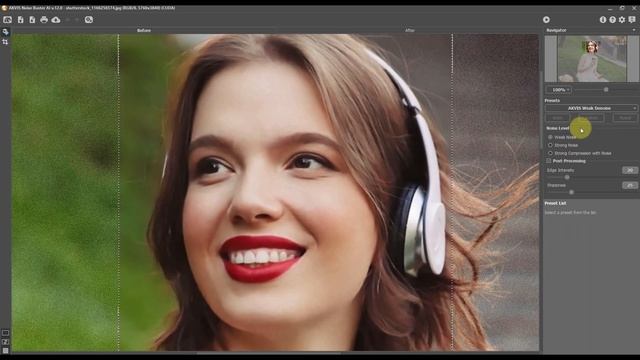This screenshot has height=360, width=640.
Task: Click the greyed-out Undo arrow
Action: 68,20
